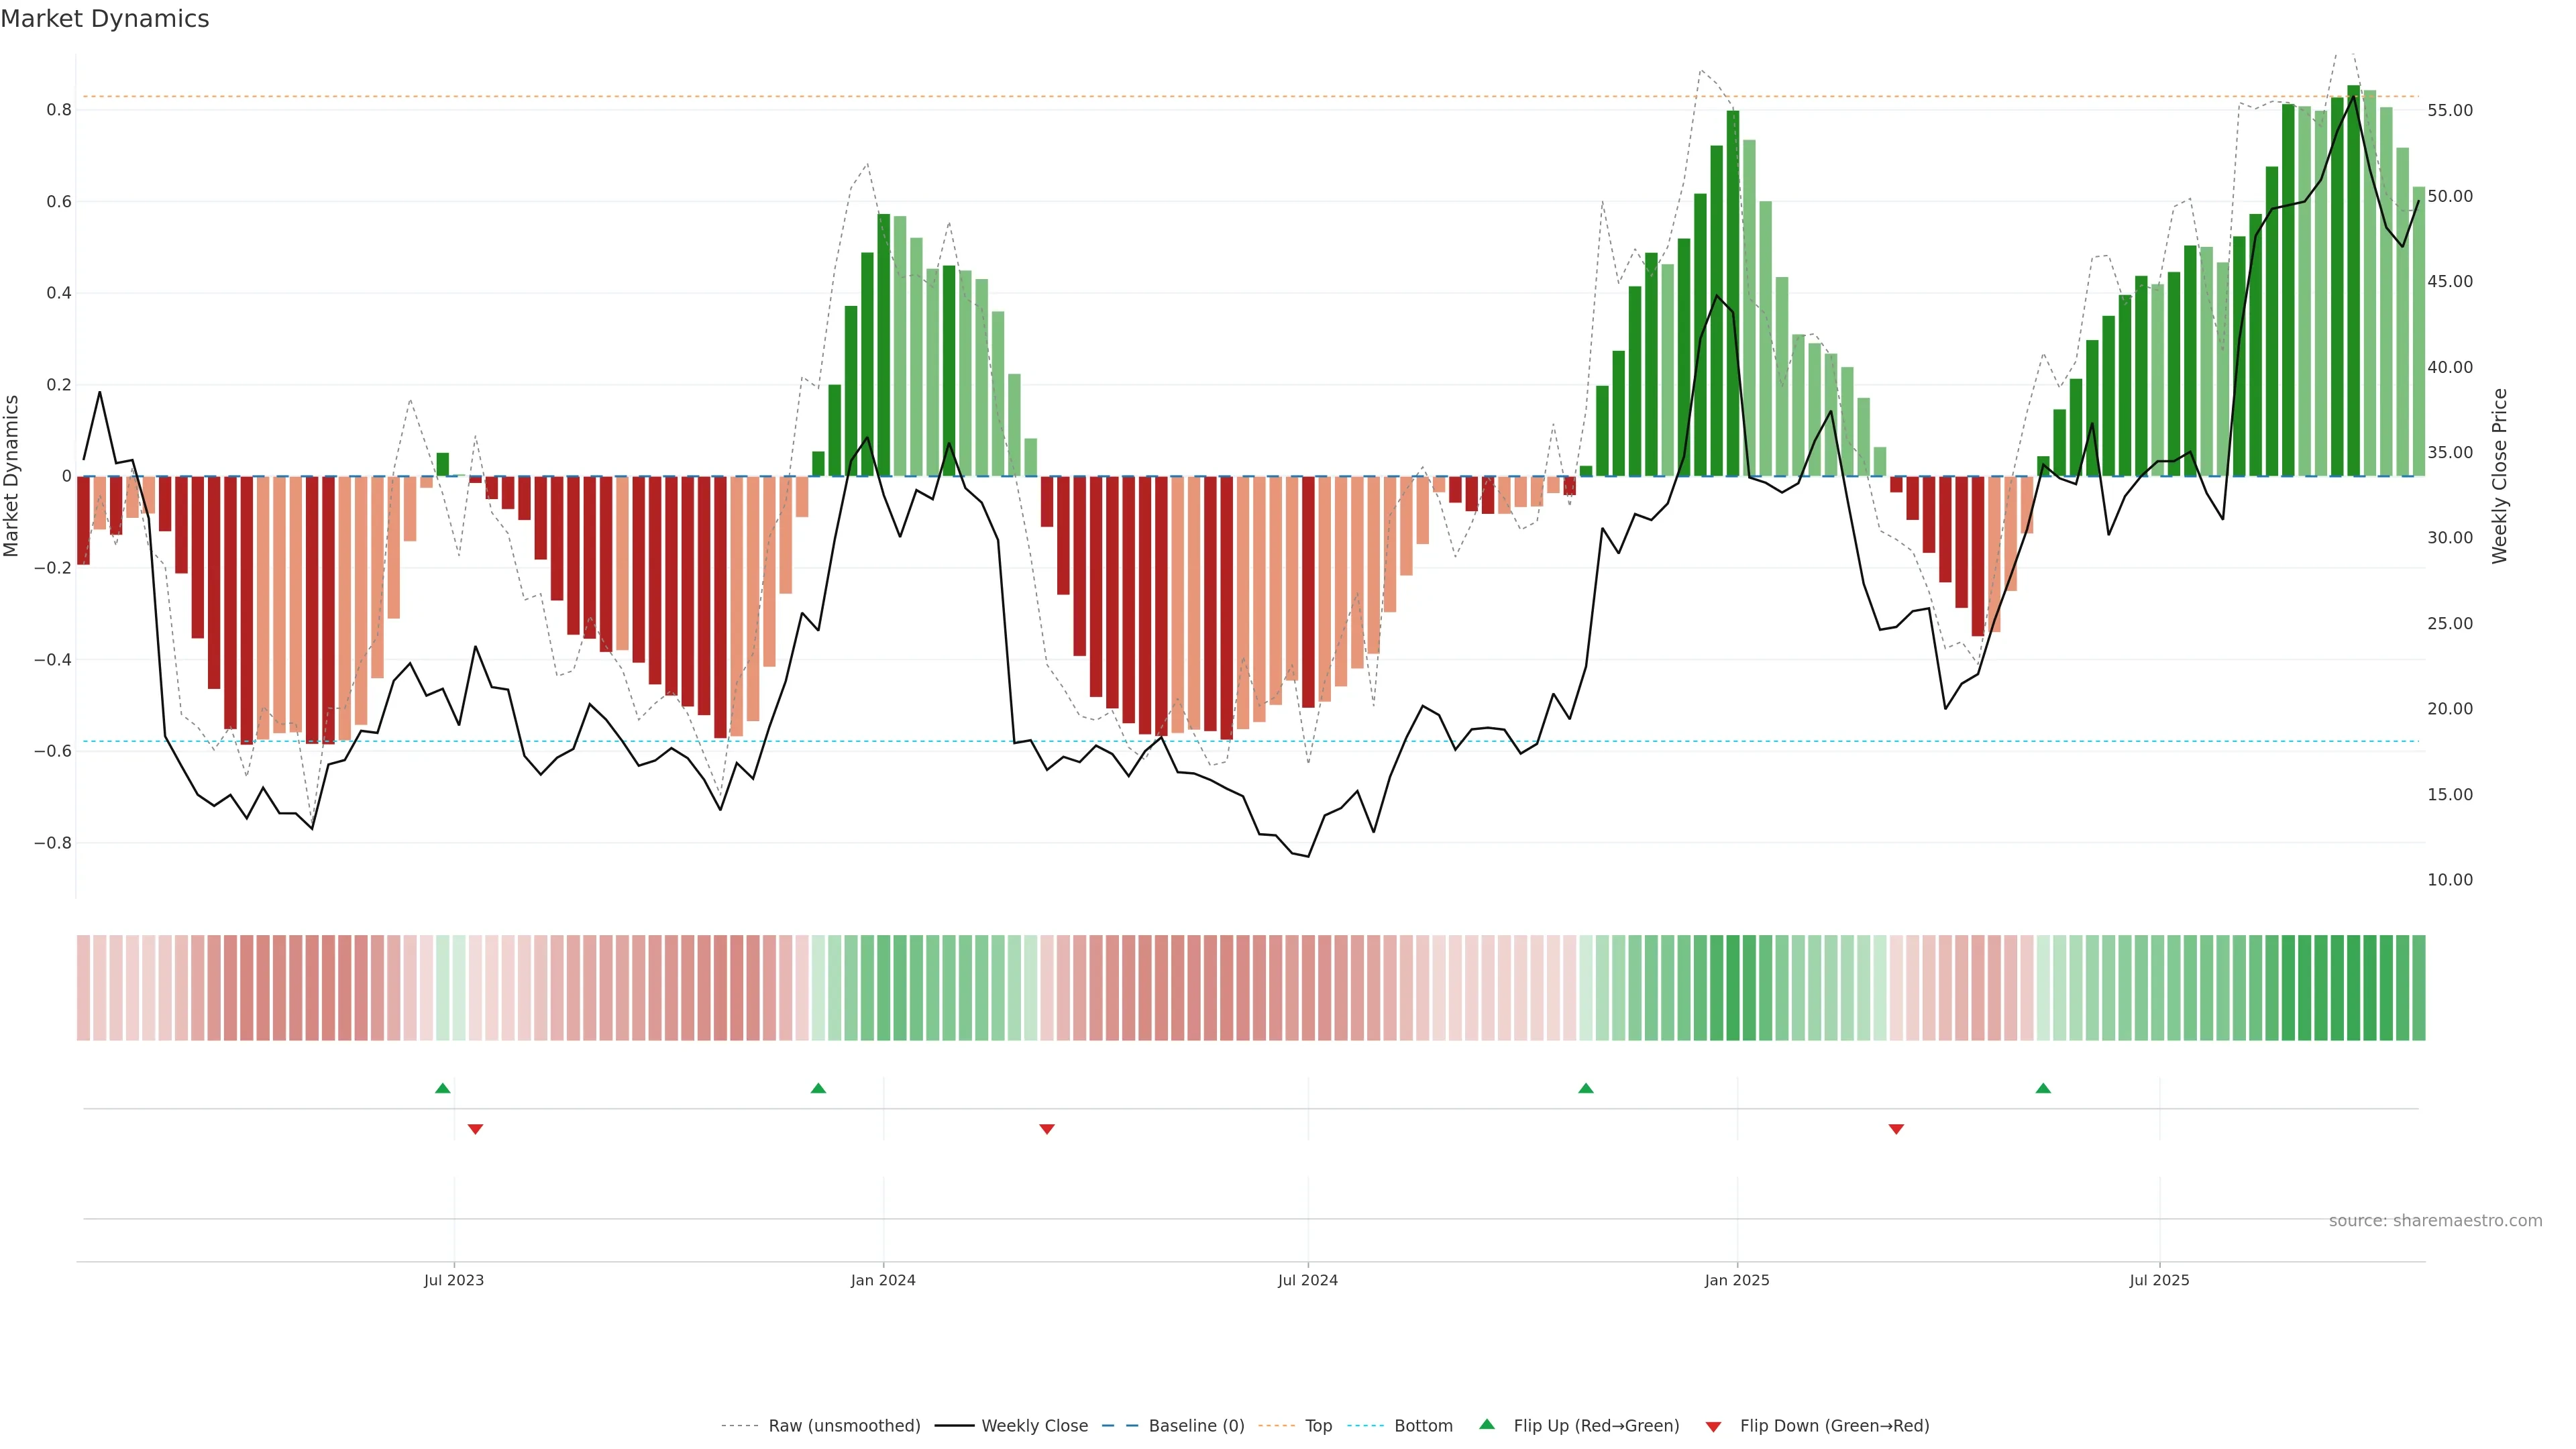This screenshot has height=1449, width=2576.
Task: Click the red flip-down marker after Jan 2024
Action: (1047, 1129)
